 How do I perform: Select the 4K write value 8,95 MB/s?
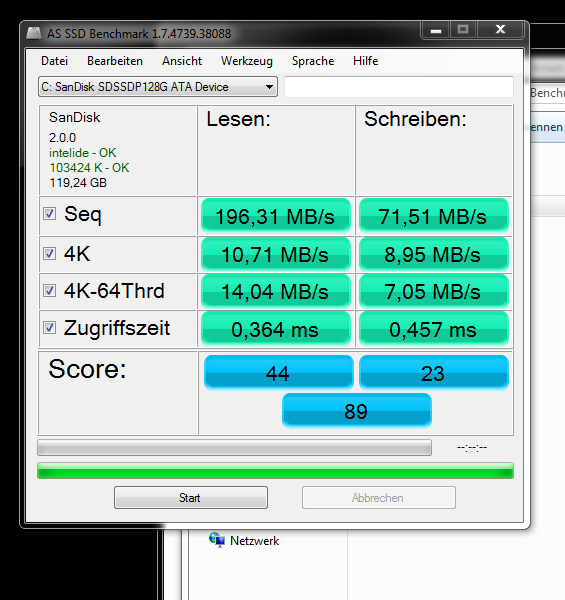click(433, 254)
